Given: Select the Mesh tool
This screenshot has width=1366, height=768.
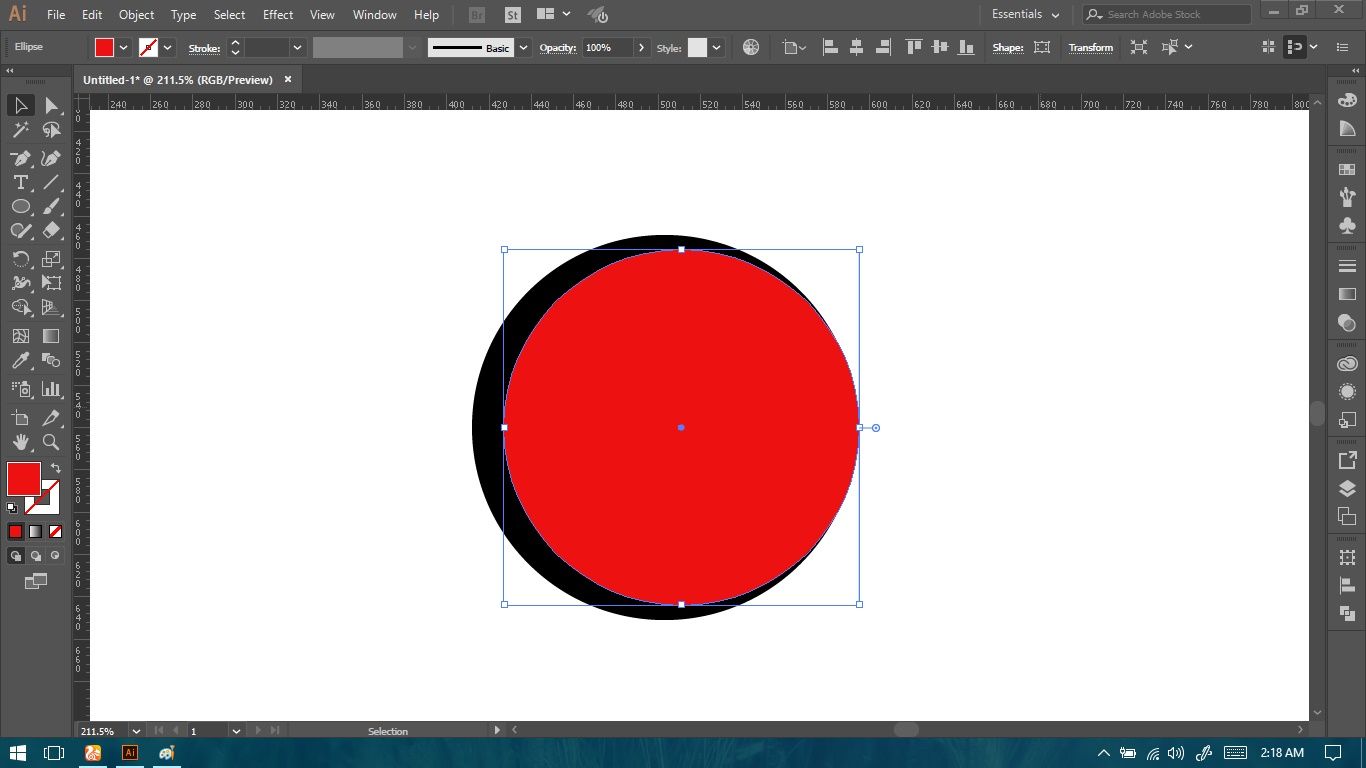Looking at the screenshot, I should pos(20,336).
